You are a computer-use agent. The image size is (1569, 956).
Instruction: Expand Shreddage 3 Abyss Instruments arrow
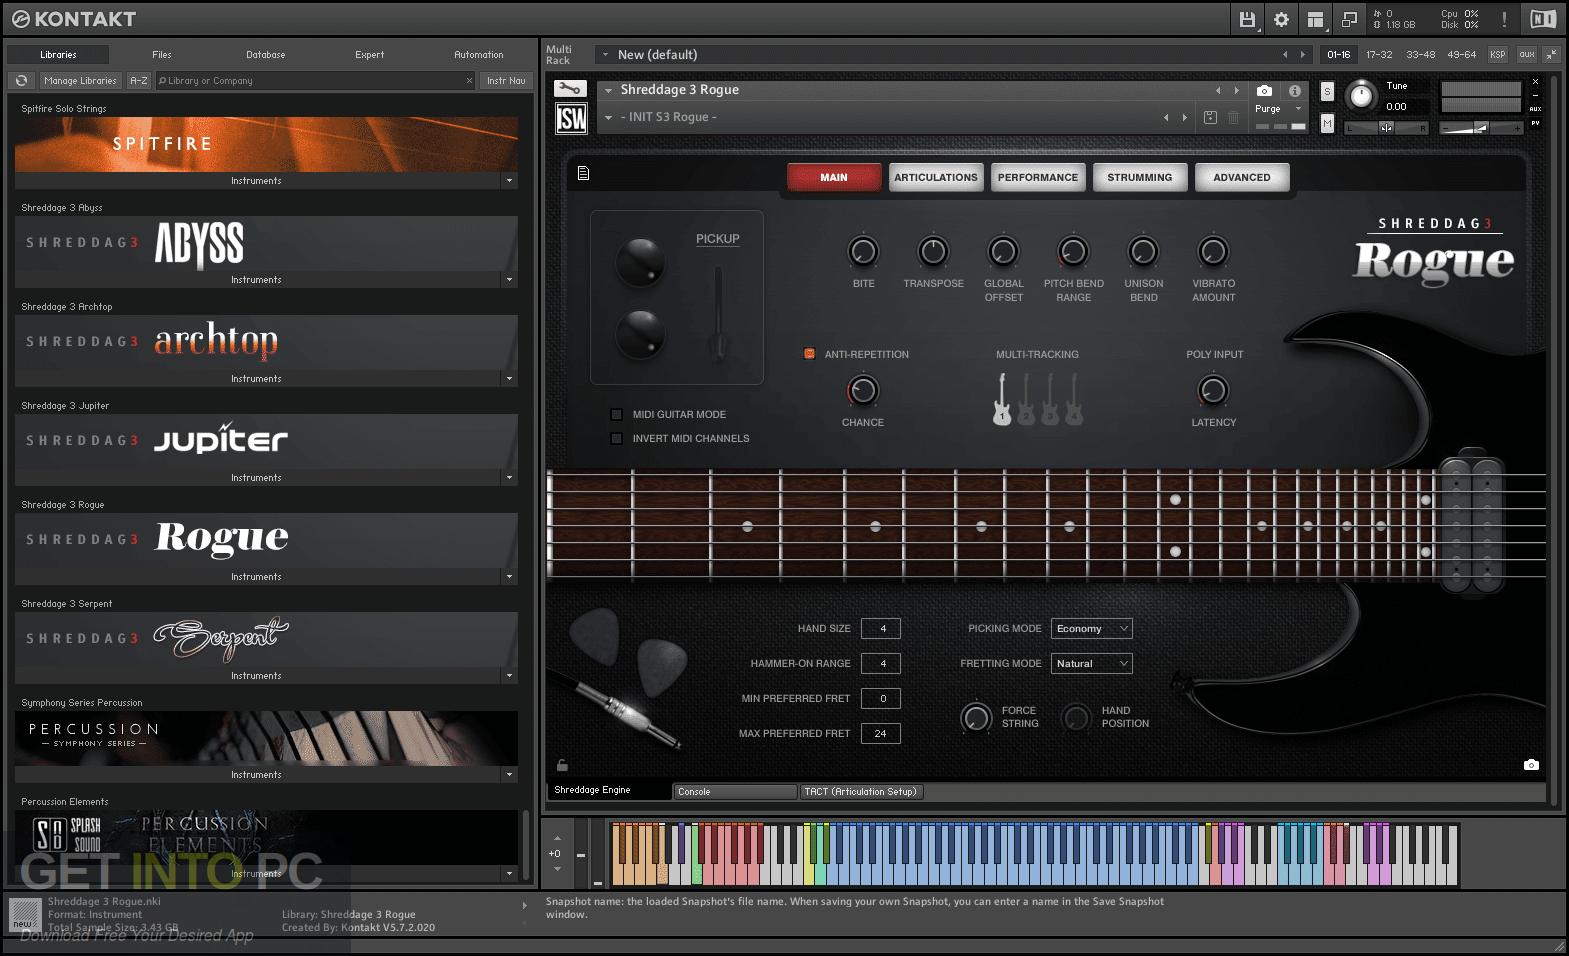[509, 280]
